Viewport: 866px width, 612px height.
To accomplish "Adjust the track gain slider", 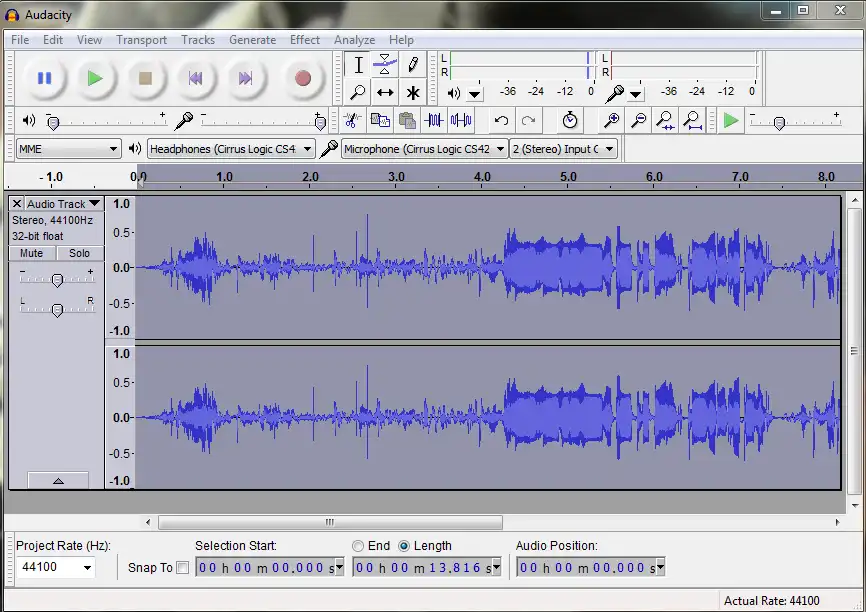I will [57, 280].
